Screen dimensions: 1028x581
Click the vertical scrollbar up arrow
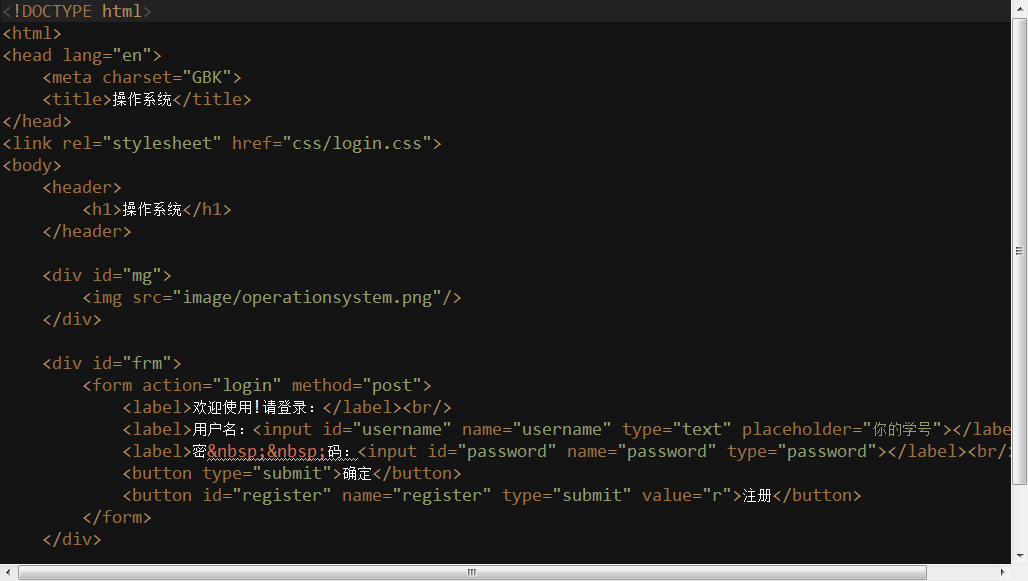click(1019, 8)
